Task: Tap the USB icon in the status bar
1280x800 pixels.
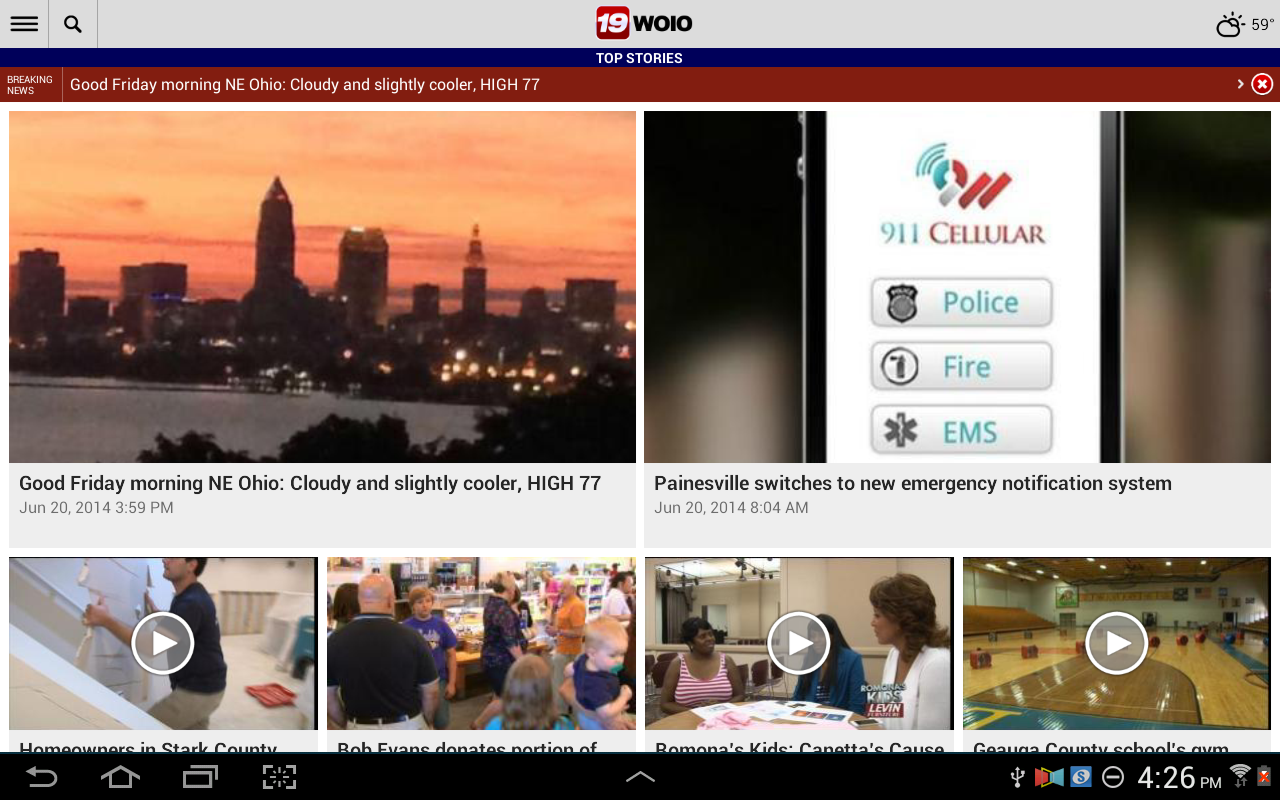Action: point(1015,776)
